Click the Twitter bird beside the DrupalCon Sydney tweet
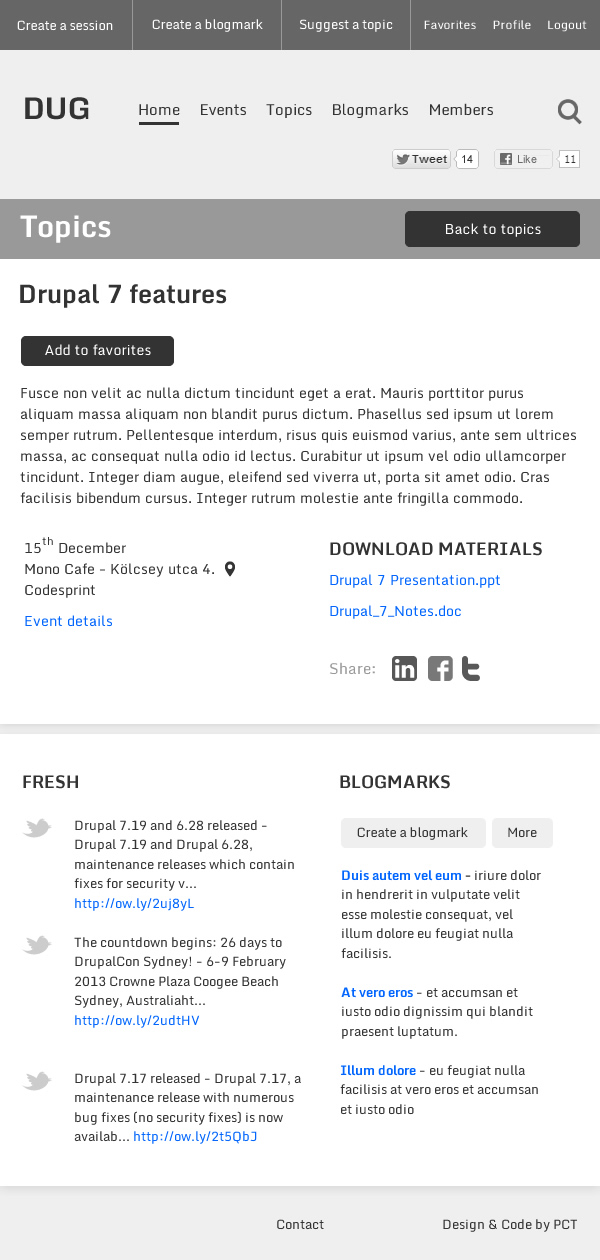Image resolution: width=600 pixels, height=1260 pixels. click(x=37, y=945)
